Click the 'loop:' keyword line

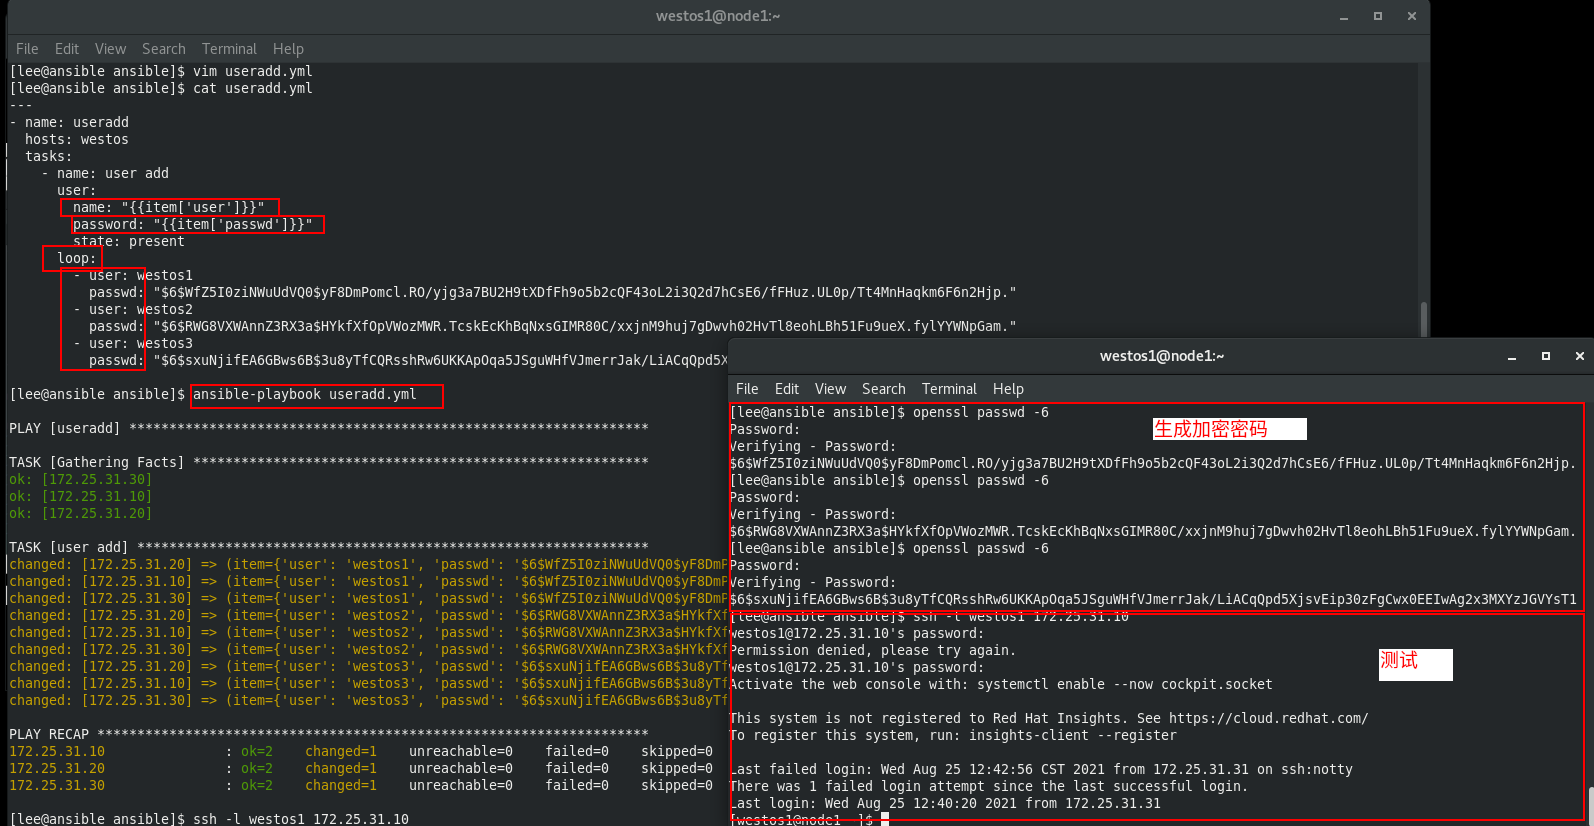(77, 259)
